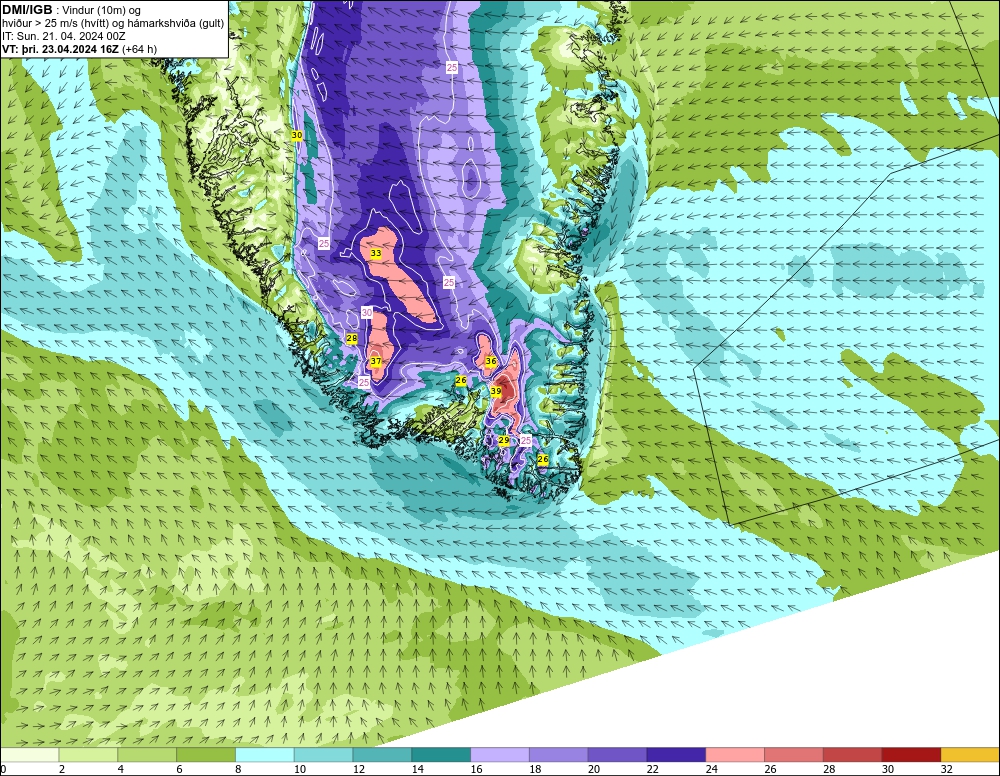The height and width of the screenshot is (776, 1000).
Task: Click the yellow '37' max gust label
Action: point(376,362)
